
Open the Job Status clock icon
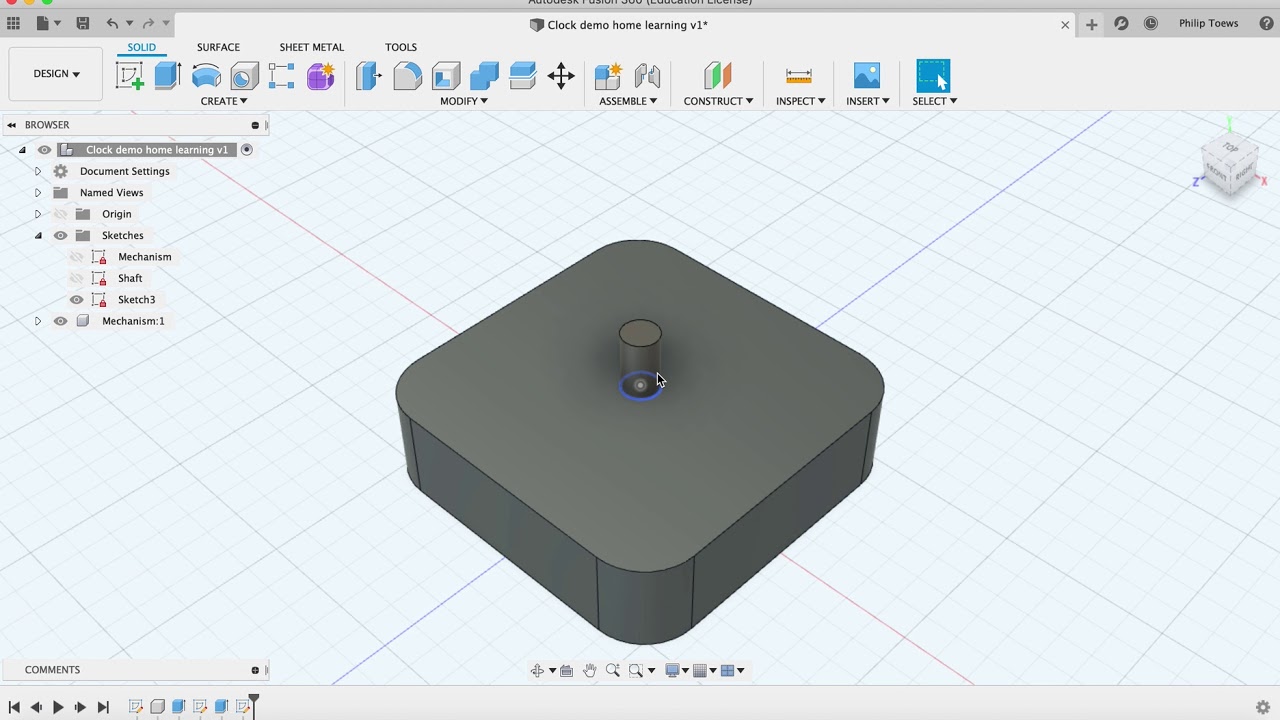tap(1151, 24)
